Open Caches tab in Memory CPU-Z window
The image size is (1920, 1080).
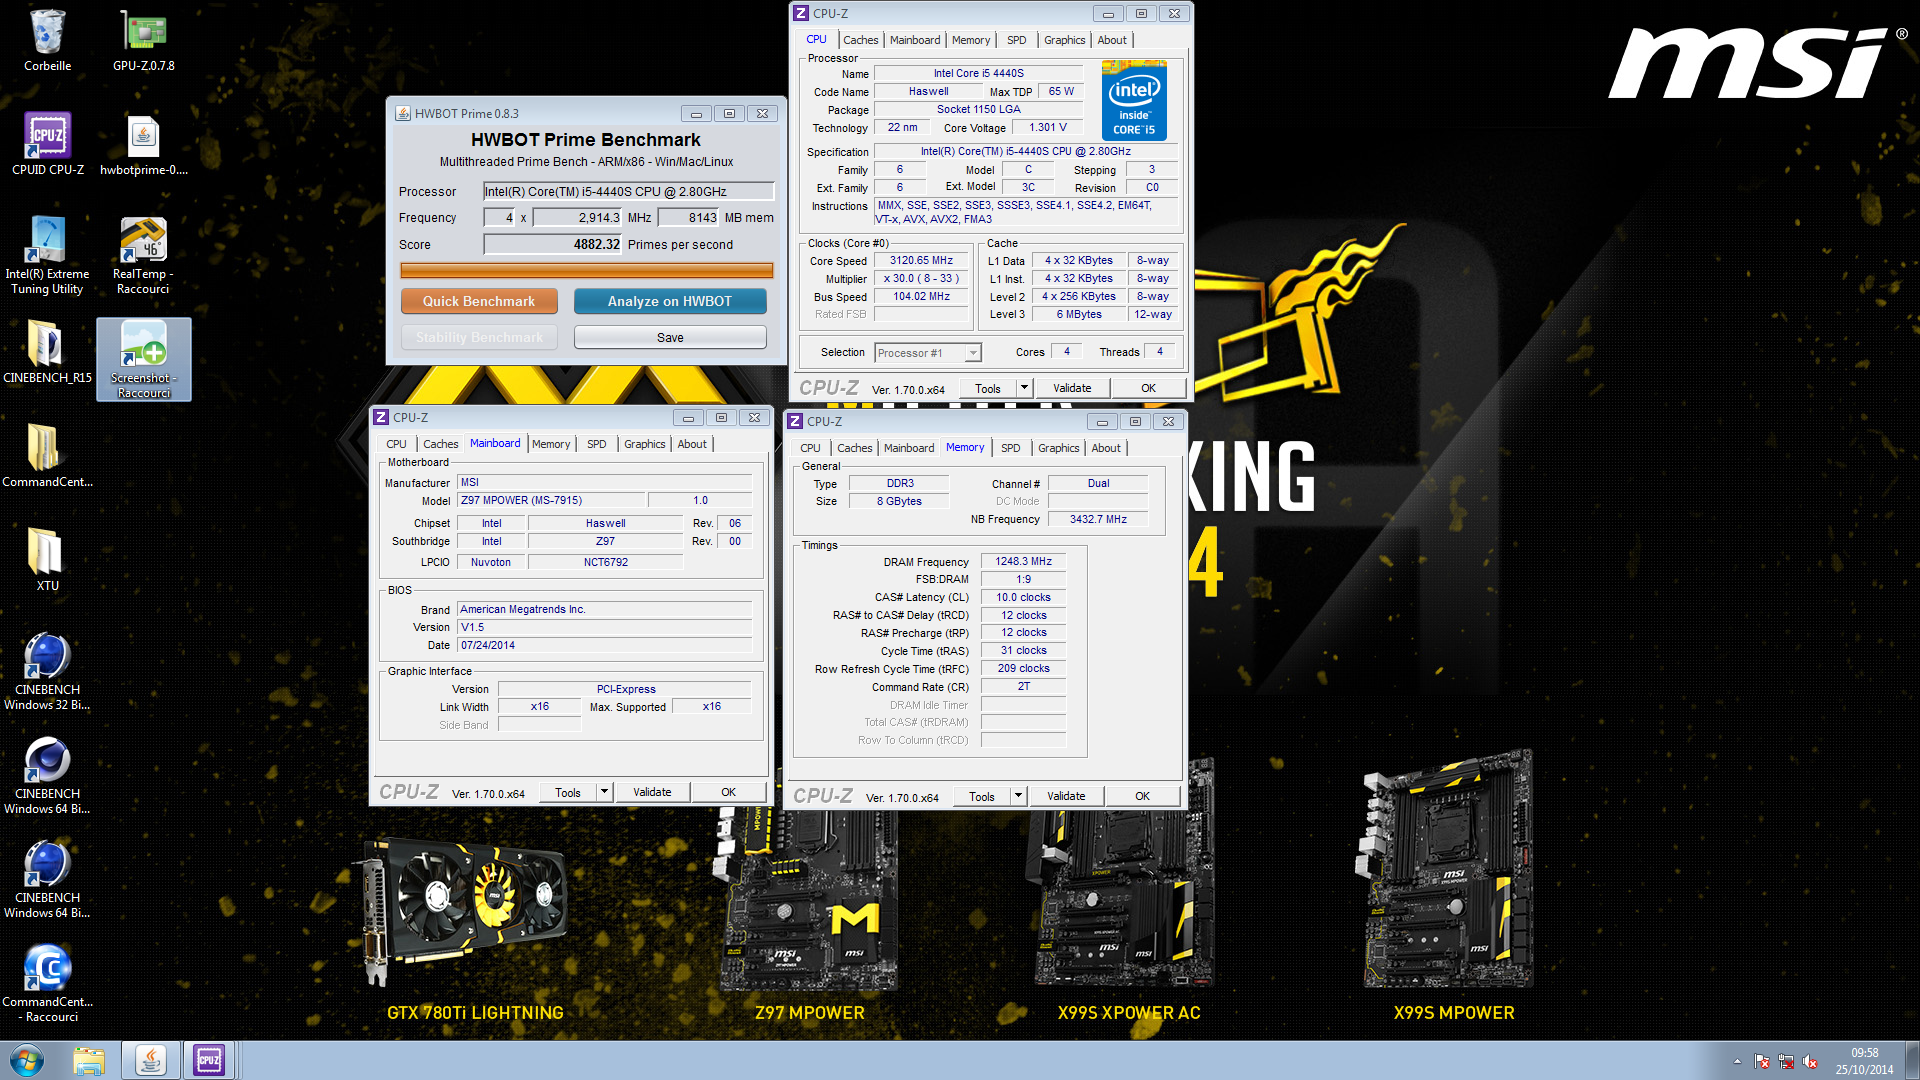[854, 448]
